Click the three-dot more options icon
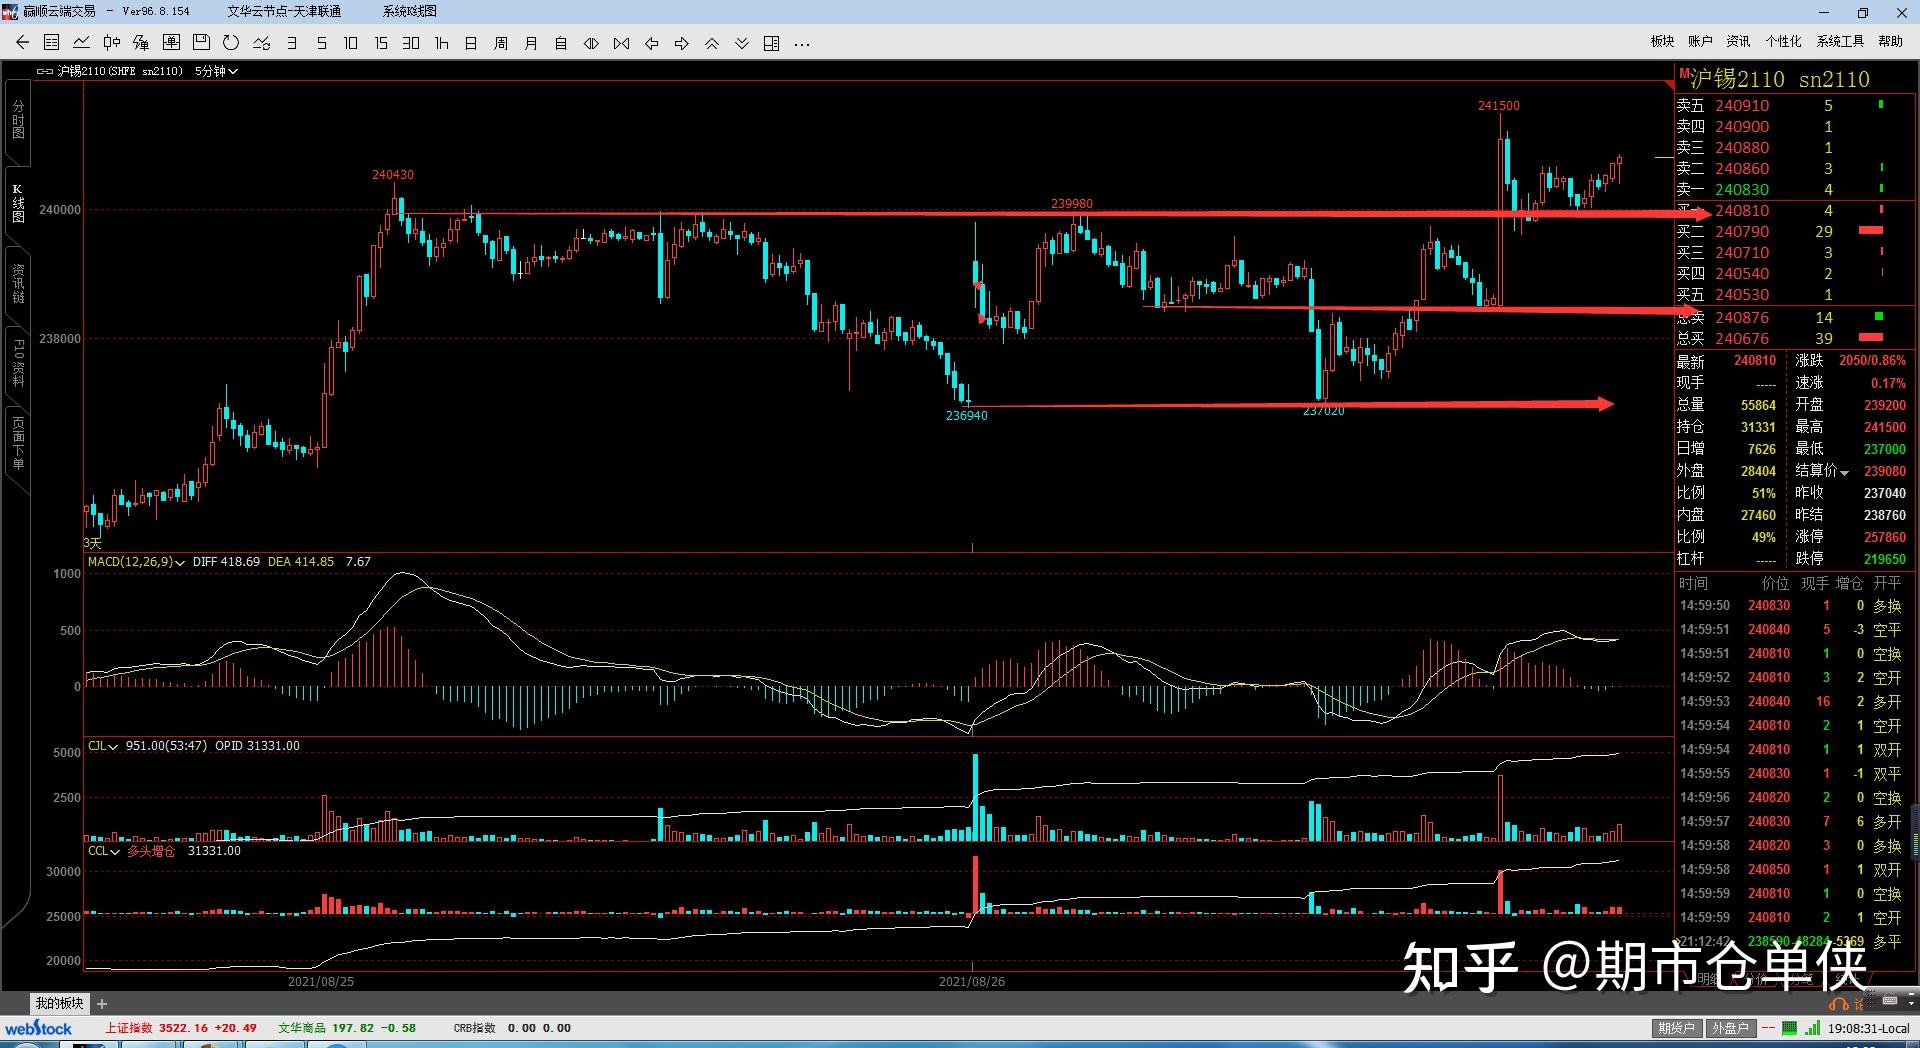This screenshot has height=1048, width=1920. click(801, 43)
